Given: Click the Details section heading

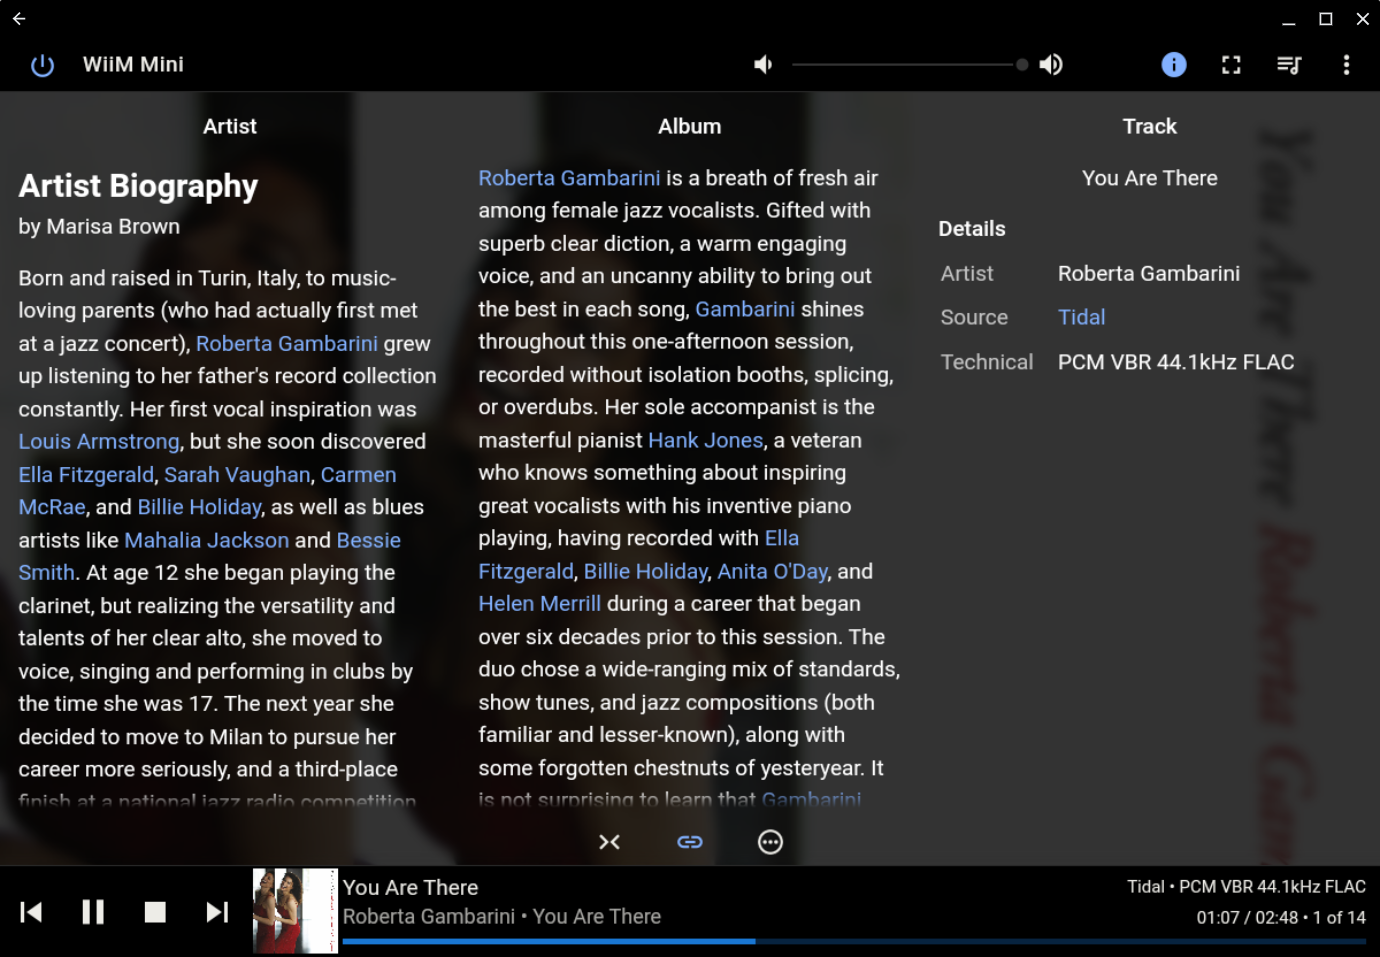Looking at the screenshot, I should (972, 229).
